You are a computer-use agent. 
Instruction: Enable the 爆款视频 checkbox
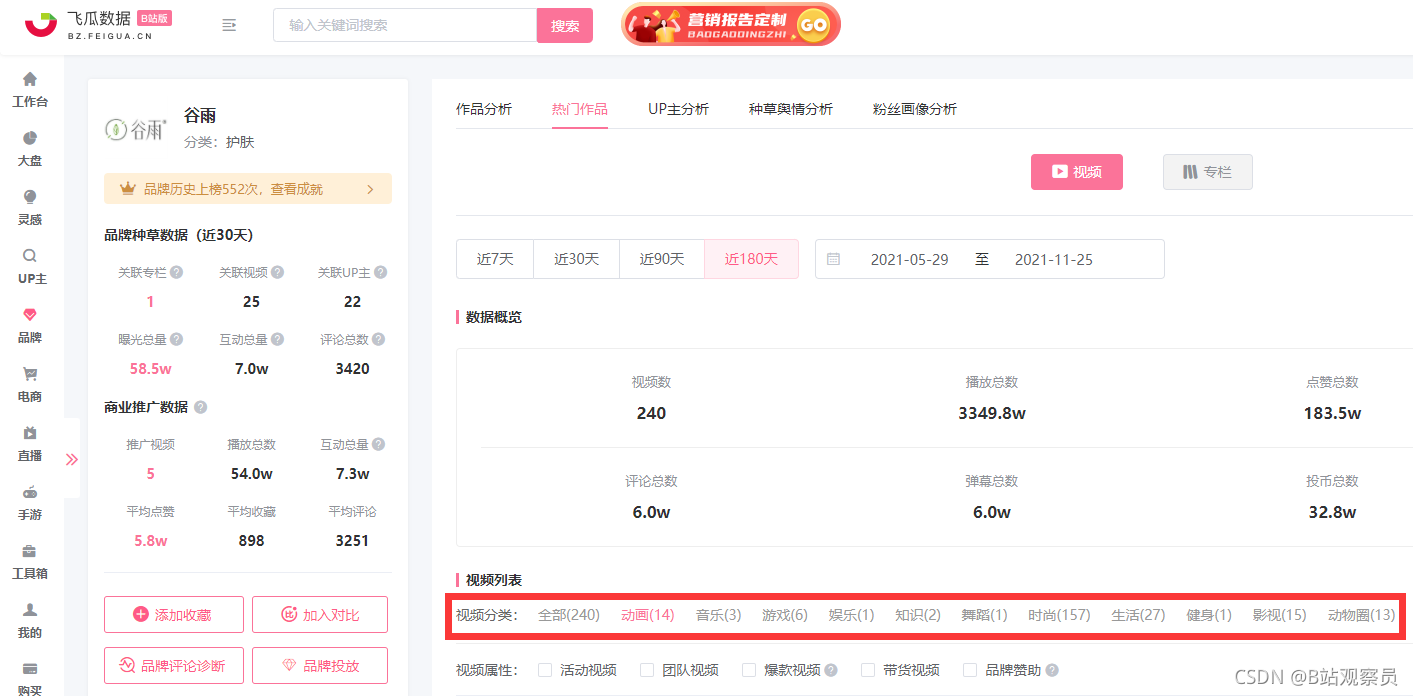pos(749,670)
